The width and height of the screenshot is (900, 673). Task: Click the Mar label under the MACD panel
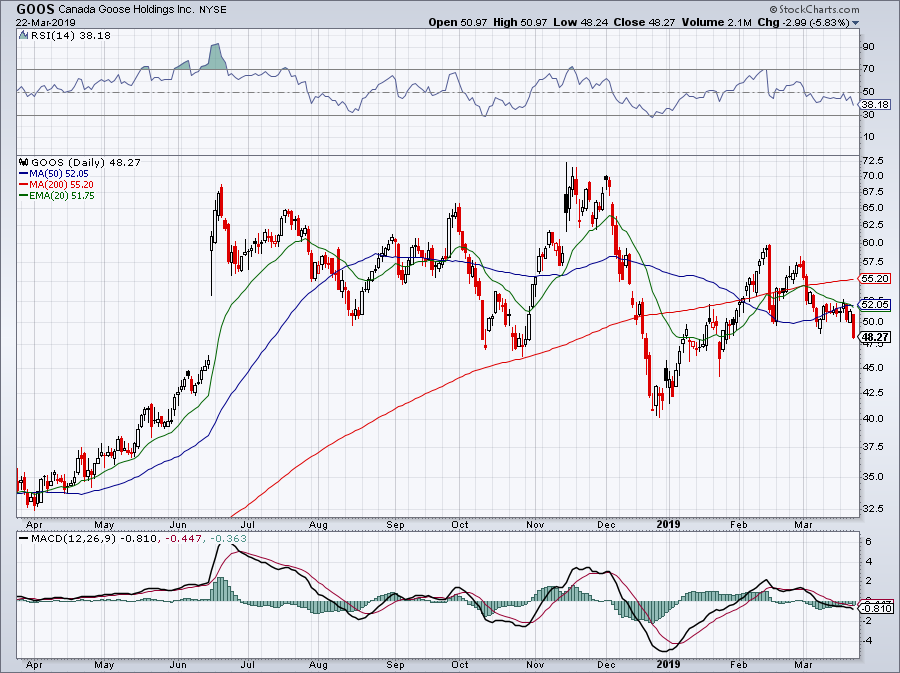click(x=803, y=664)
